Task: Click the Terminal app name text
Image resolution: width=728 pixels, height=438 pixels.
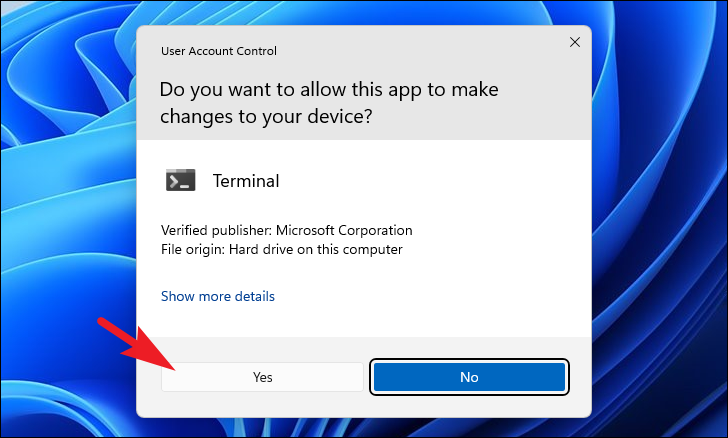Action: coord(246,181)
